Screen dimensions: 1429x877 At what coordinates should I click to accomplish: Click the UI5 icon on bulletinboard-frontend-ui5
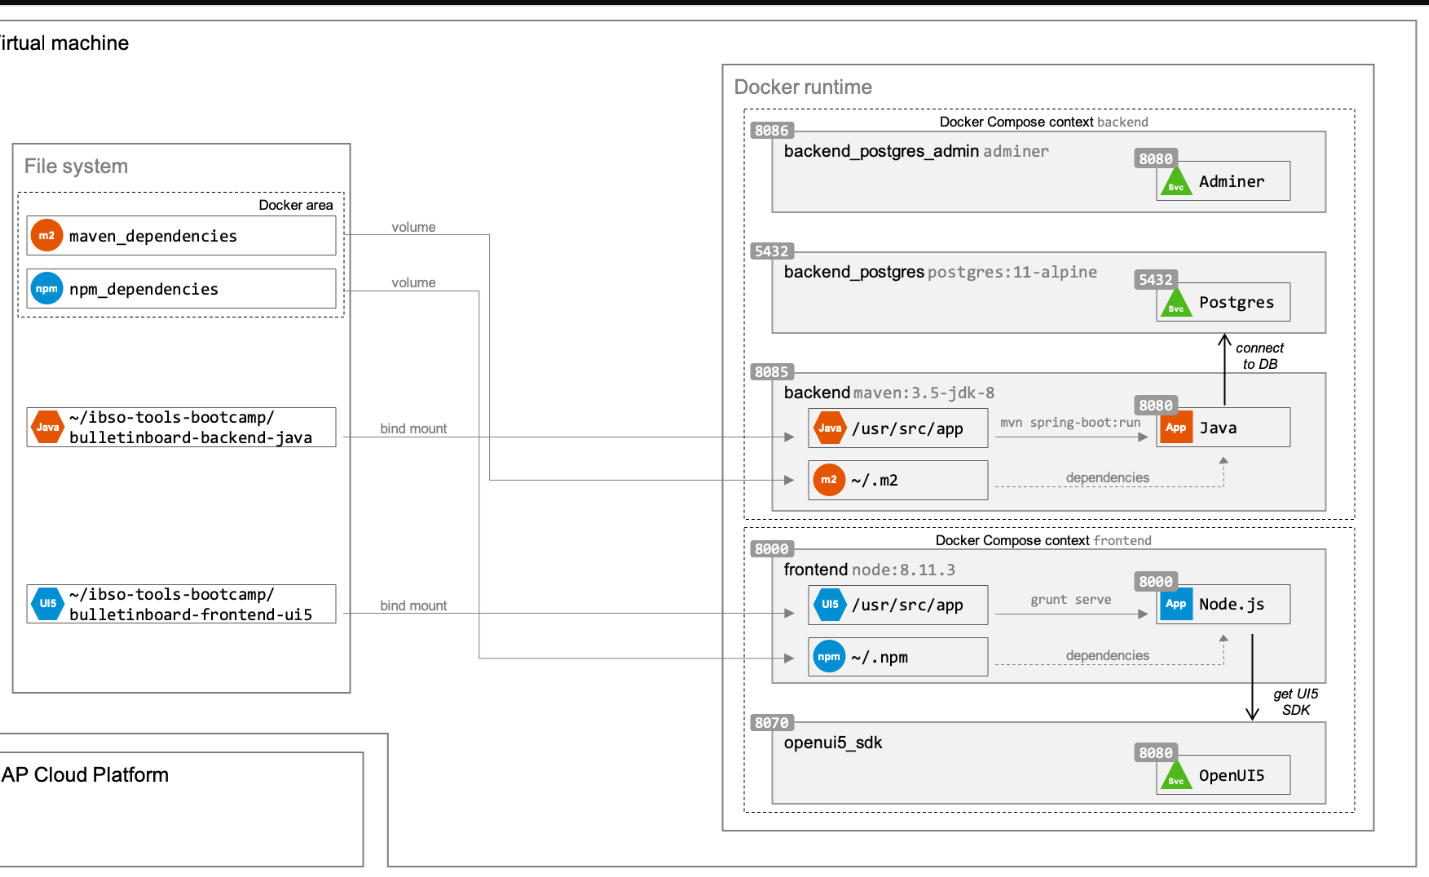point(47,604)
